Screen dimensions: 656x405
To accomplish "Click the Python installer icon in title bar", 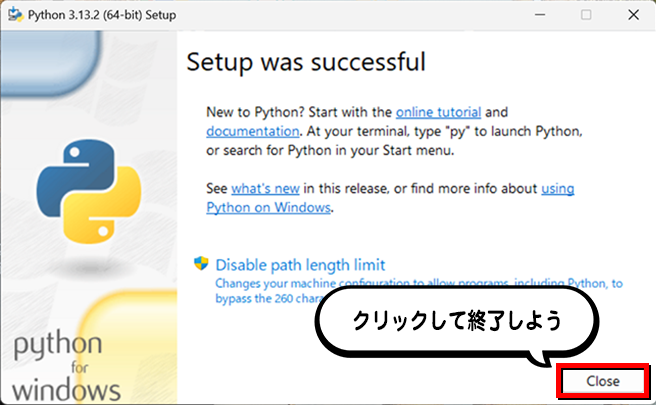I will tap(15, 15).
